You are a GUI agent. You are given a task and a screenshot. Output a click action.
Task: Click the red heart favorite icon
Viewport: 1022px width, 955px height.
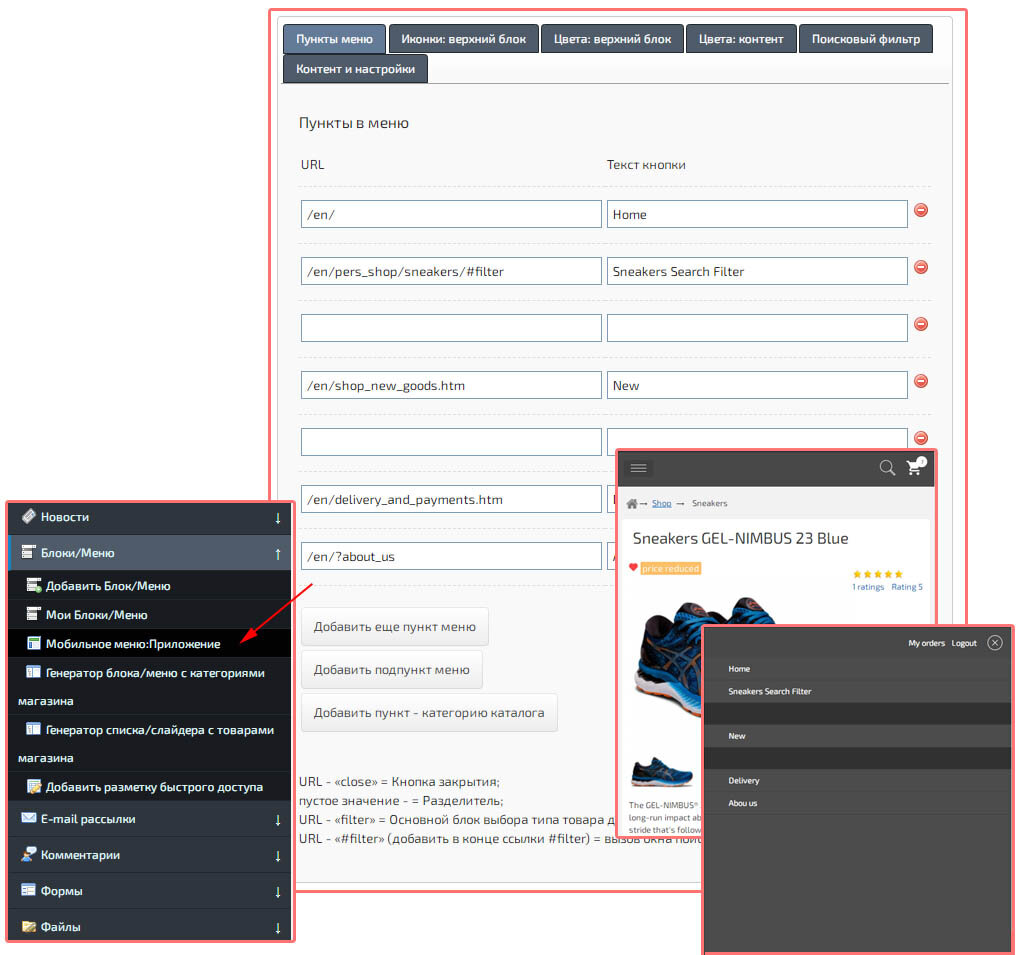pos(633,567)
